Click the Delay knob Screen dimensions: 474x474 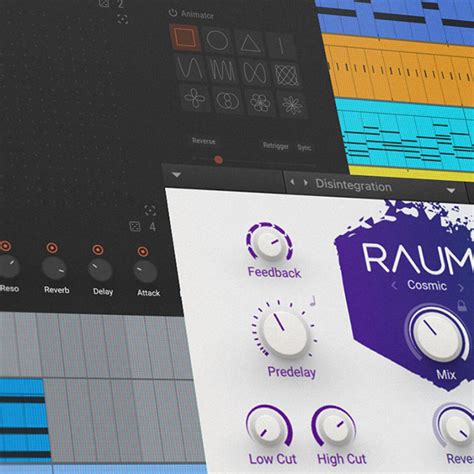pos(100,271)
